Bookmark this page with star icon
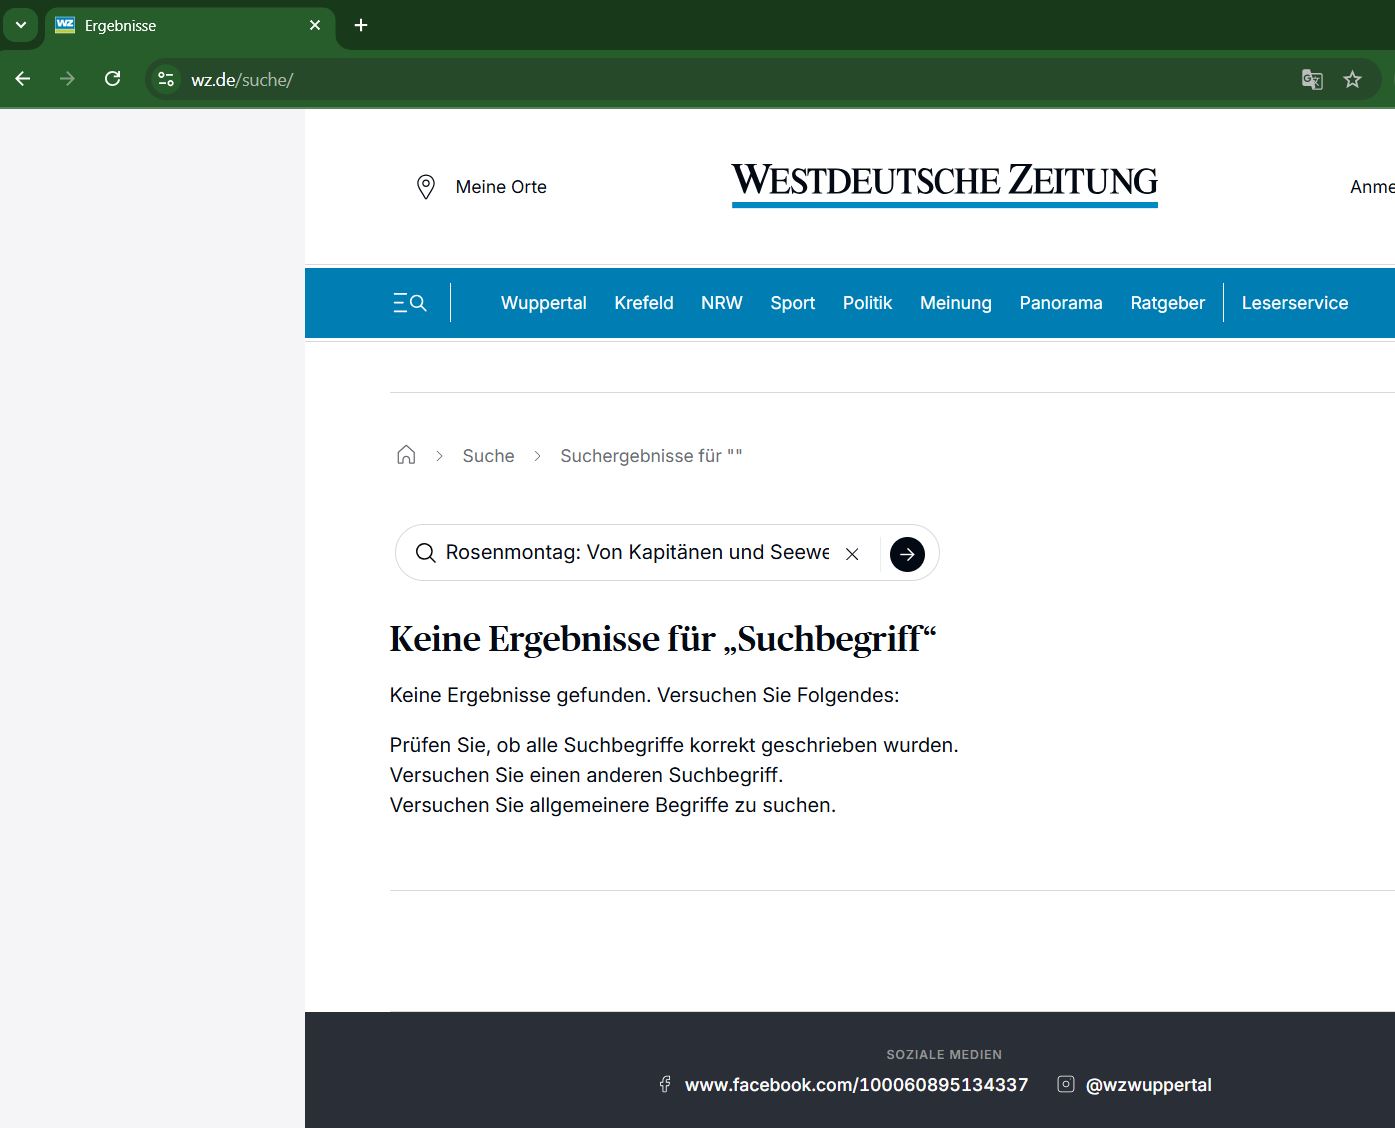This screenshot has width=1395, height=1128. (x=1352, y=80)
